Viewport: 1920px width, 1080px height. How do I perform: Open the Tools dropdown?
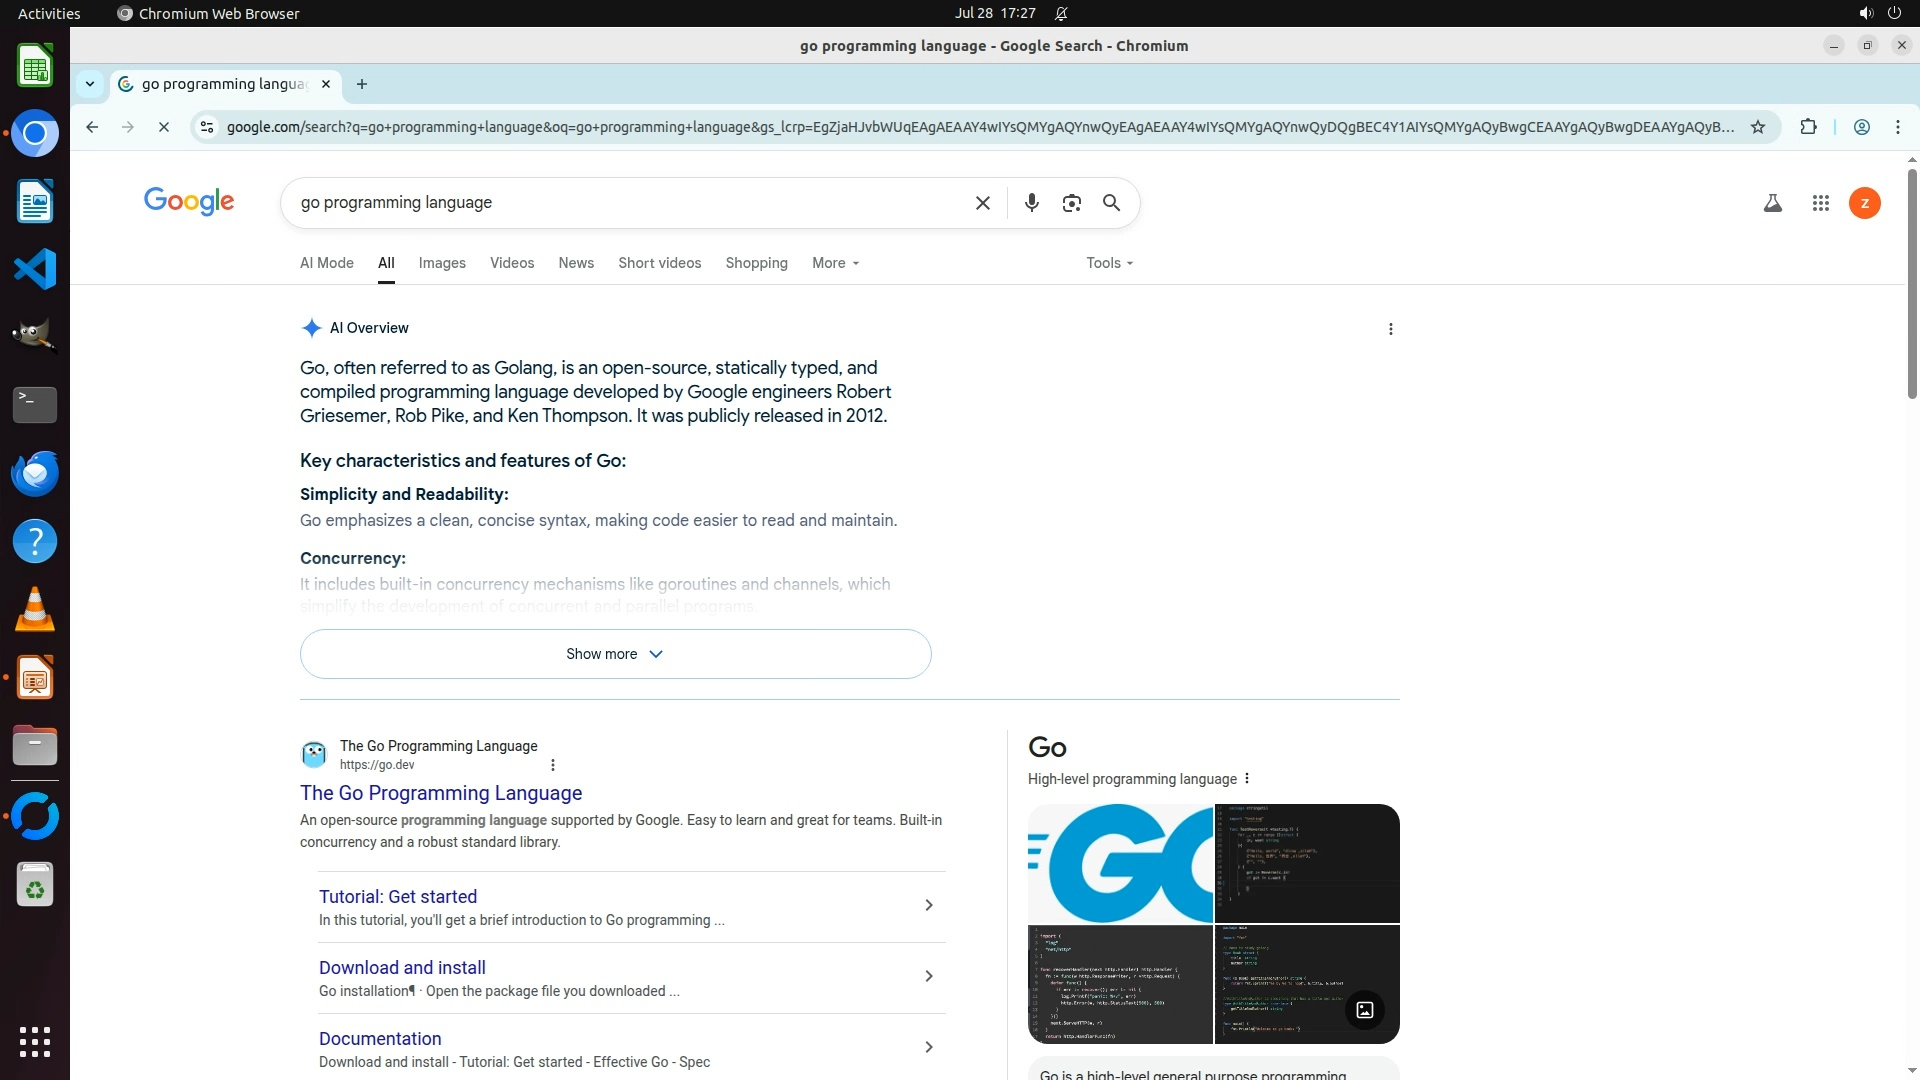point(1109,263)
